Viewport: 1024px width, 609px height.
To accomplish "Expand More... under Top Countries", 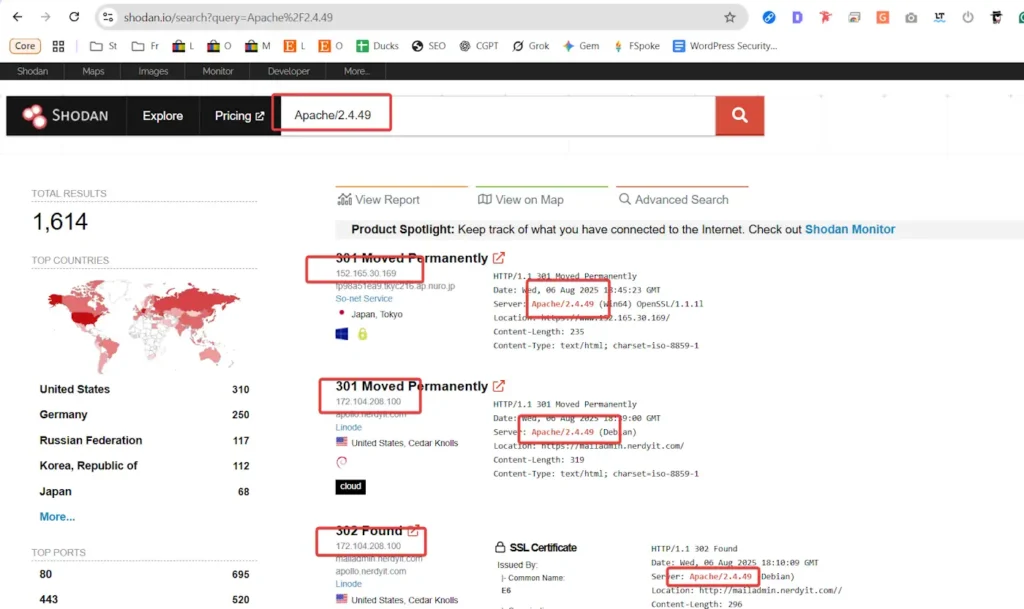I will [x=57, y=516].
